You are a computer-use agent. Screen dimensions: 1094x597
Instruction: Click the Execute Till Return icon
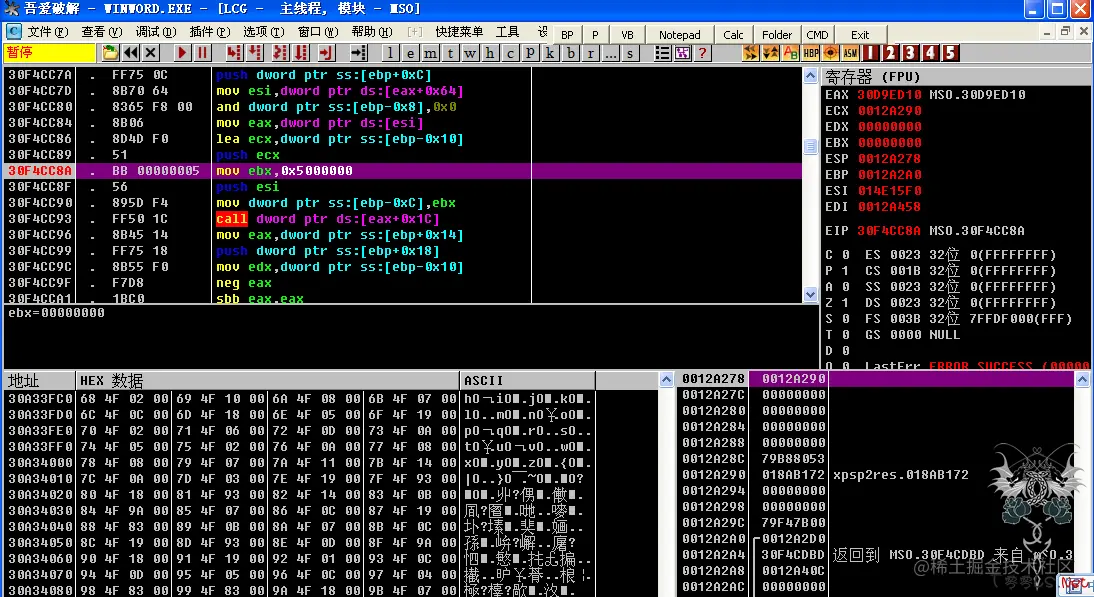pos(326,53)
